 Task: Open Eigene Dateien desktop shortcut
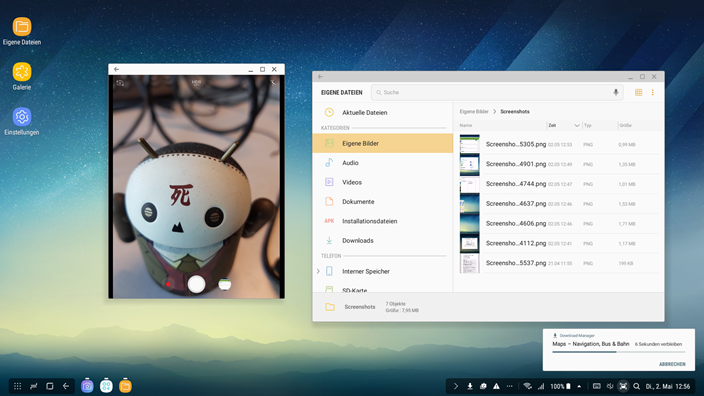point(22,31)
